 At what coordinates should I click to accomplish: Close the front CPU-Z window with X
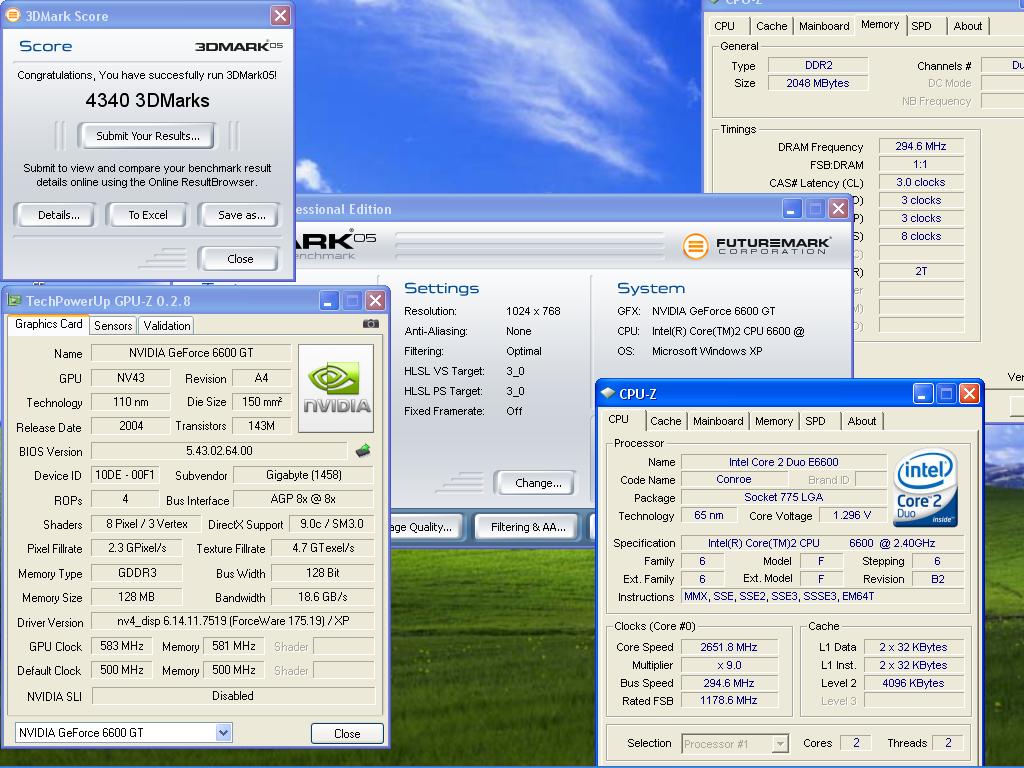pyautogui.click(x=969, y=393)
